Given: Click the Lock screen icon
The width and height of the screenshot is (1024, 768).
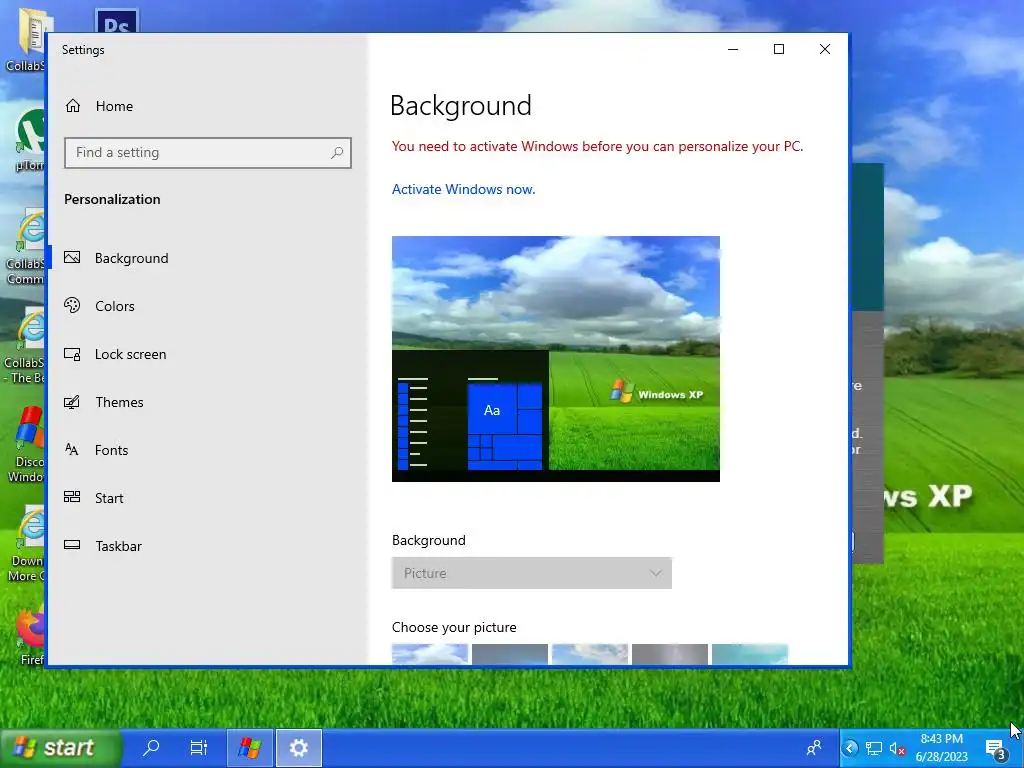Looking at the screenshot, I should 72,354.
